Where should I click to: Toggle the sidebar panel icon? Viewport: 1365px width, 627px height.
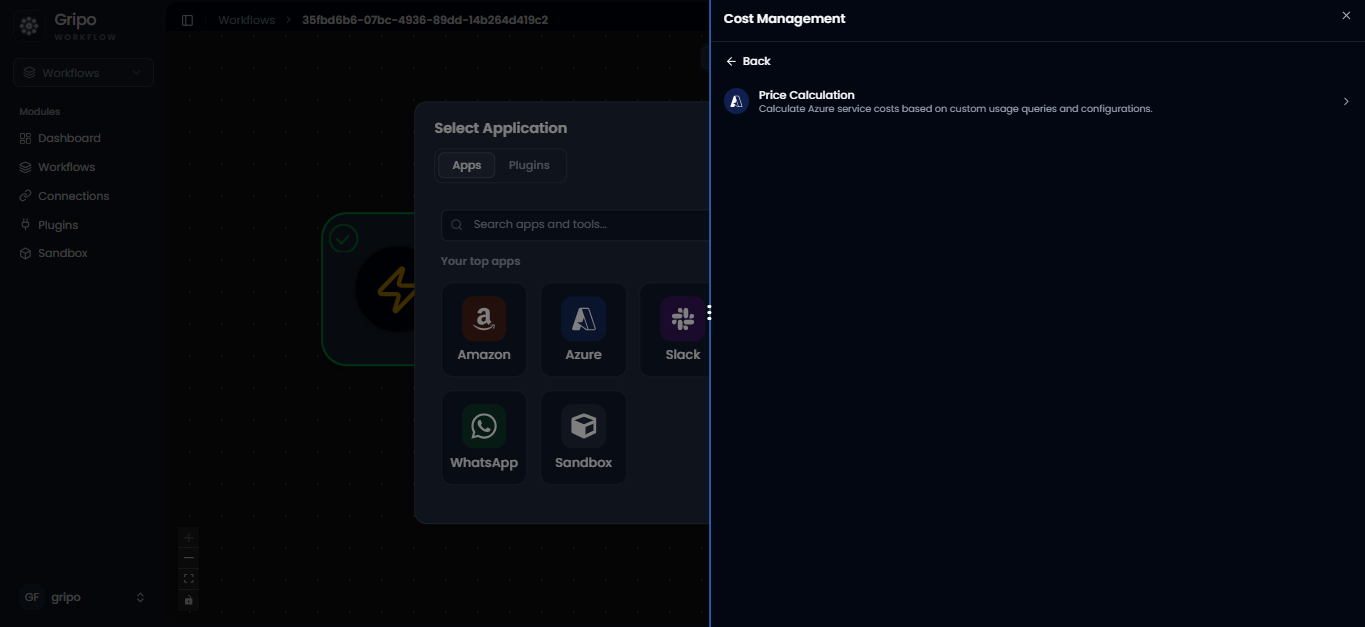(x=187, y=20)
